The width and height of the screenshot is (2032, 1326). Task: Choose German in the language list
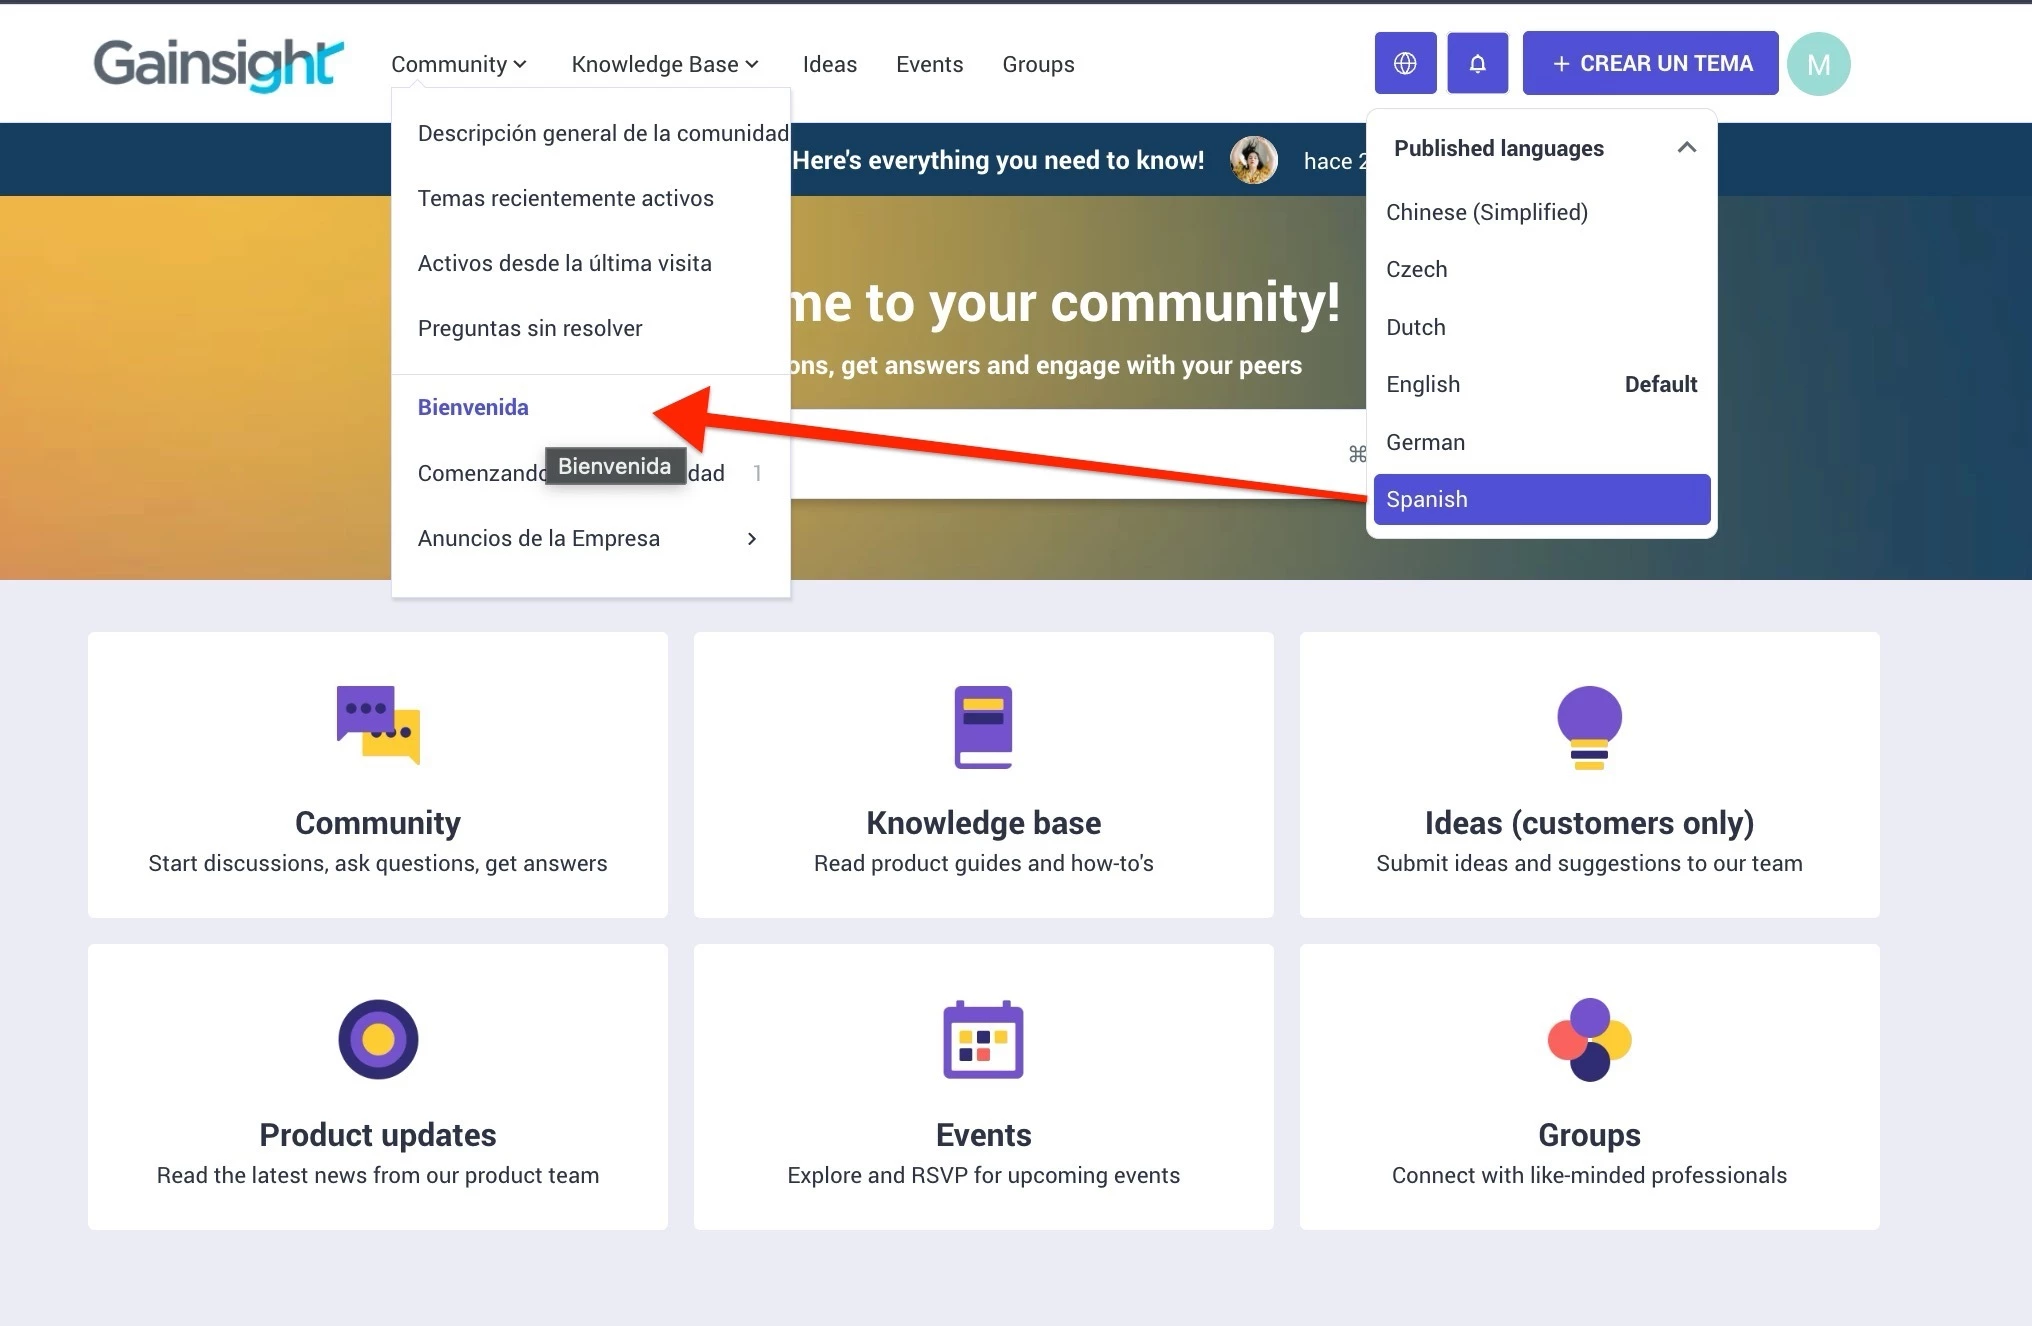[x=1425, y=442]
